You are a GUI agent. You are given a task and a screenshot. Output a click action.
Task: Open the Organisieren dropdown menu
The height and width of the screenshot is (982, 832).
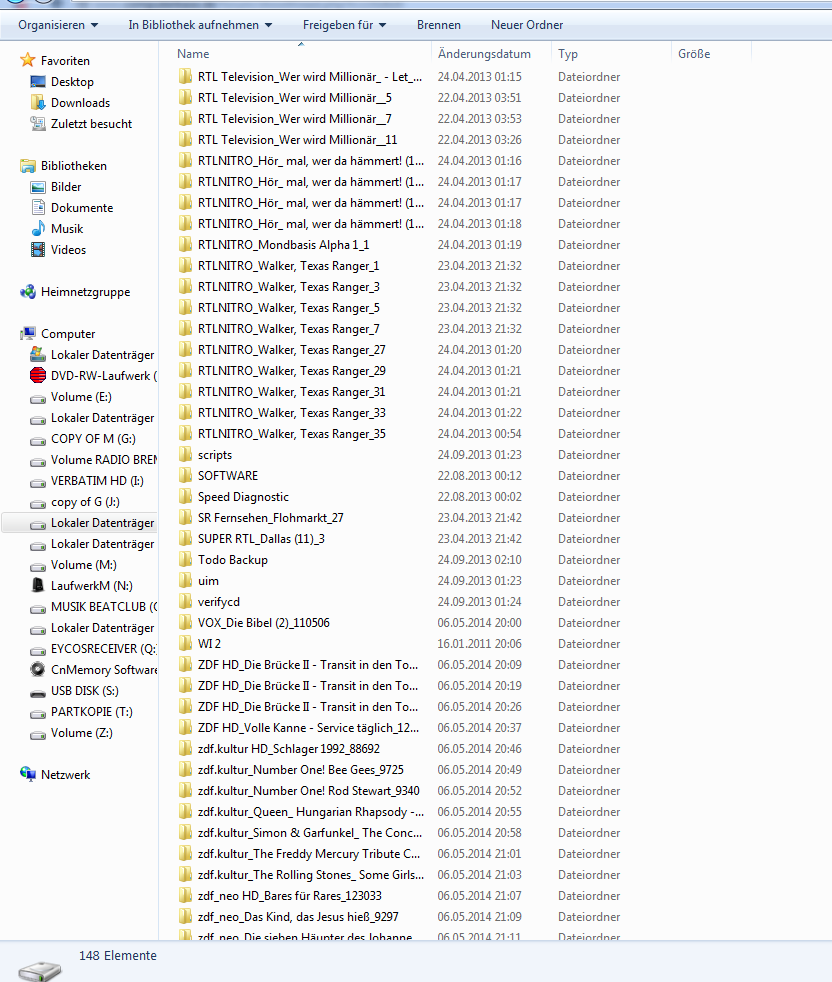(58, 25)
